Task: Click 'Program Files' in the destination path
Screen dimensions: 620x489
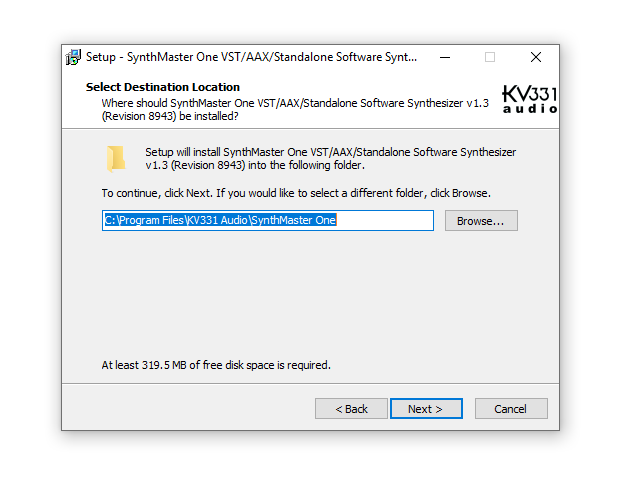Action: coord(150,220)
